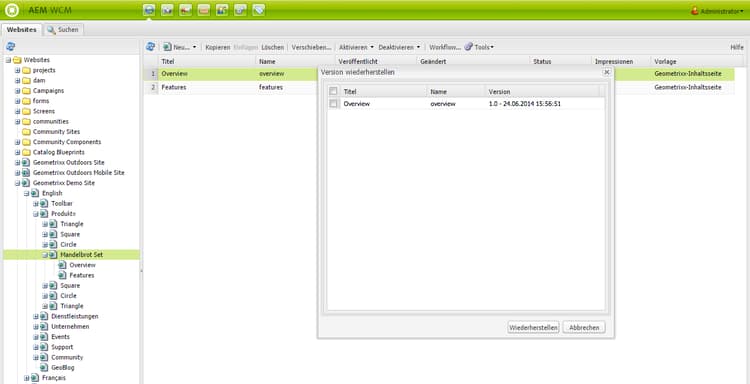Sort by the Impressionen column header
Screen dimensions: 750x384
click(x=621, y=62)
